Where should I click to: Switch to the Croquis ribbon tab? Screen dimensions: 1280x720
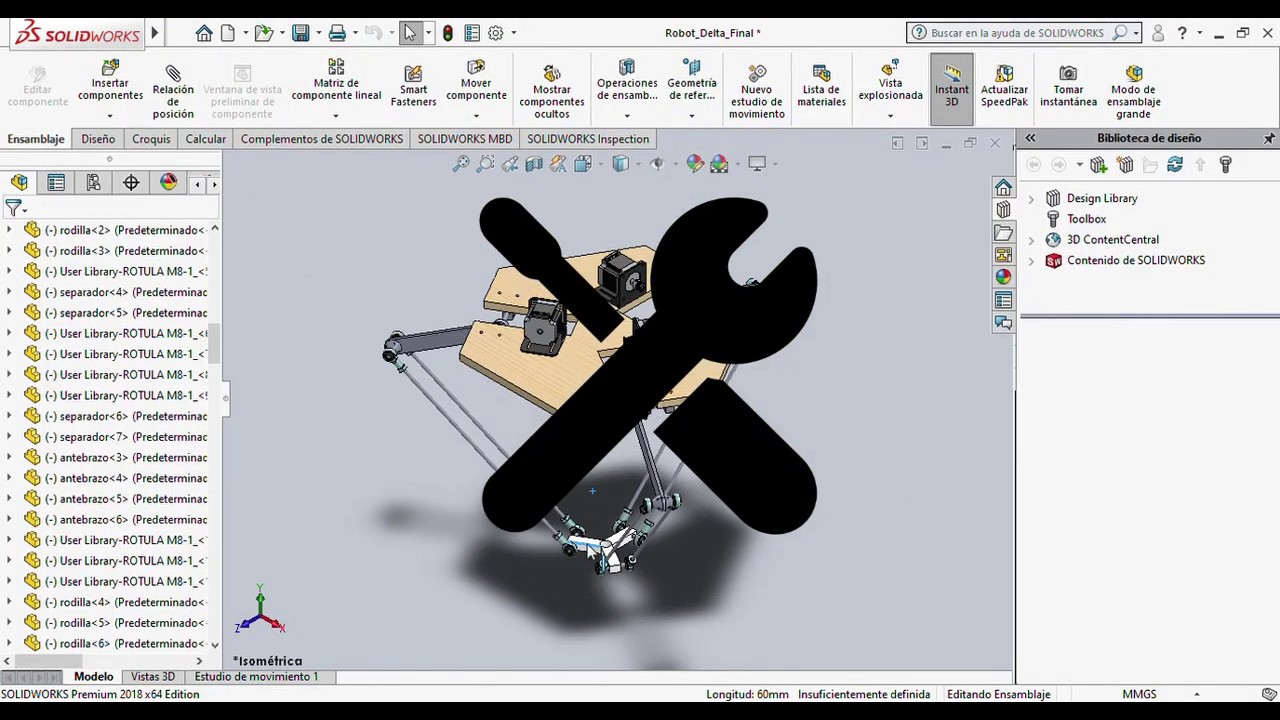click(x=151, y=139)
